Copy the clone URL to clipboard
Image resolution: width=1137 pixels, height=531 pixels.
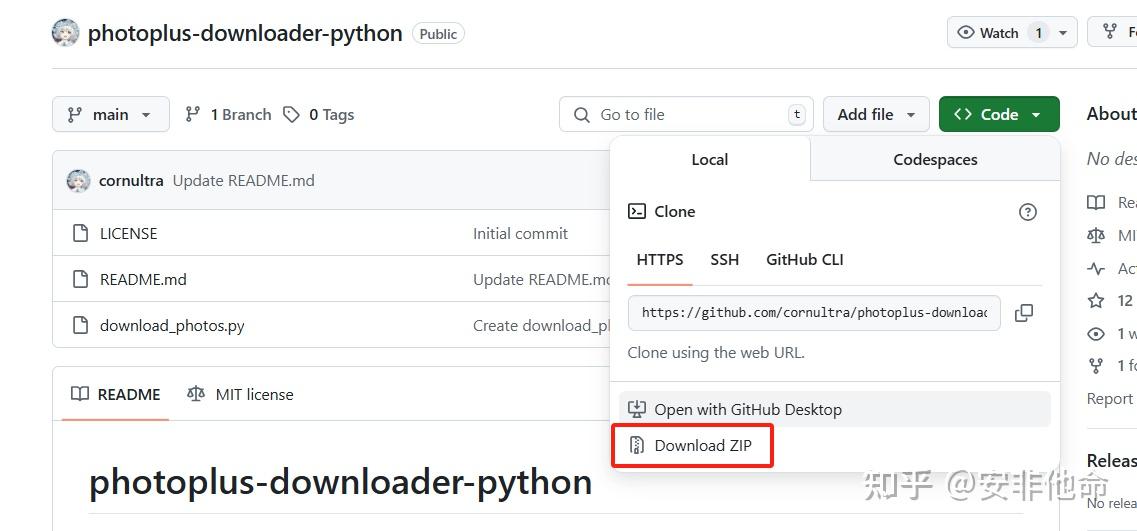point(1023,313)
